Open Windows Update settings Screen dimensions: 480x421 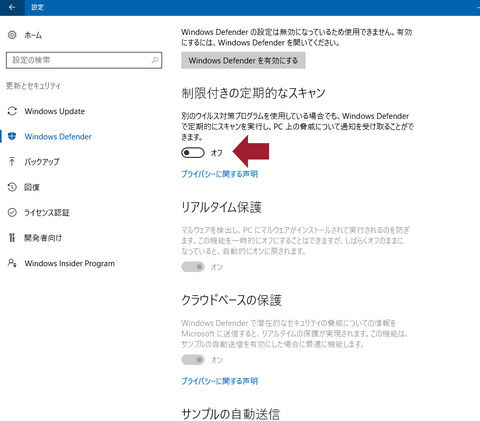[54, 111]
